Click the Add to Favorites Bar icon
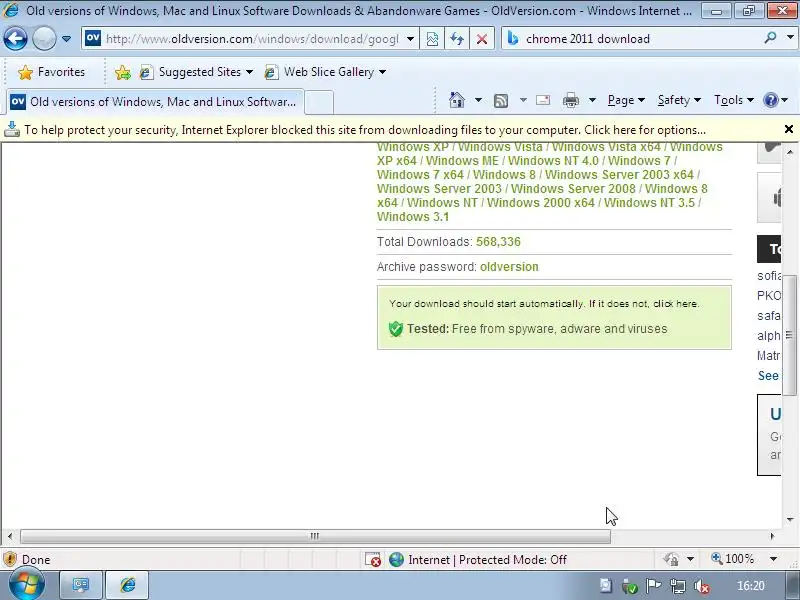This screenshot has height=600, width=800. point(122,72)
